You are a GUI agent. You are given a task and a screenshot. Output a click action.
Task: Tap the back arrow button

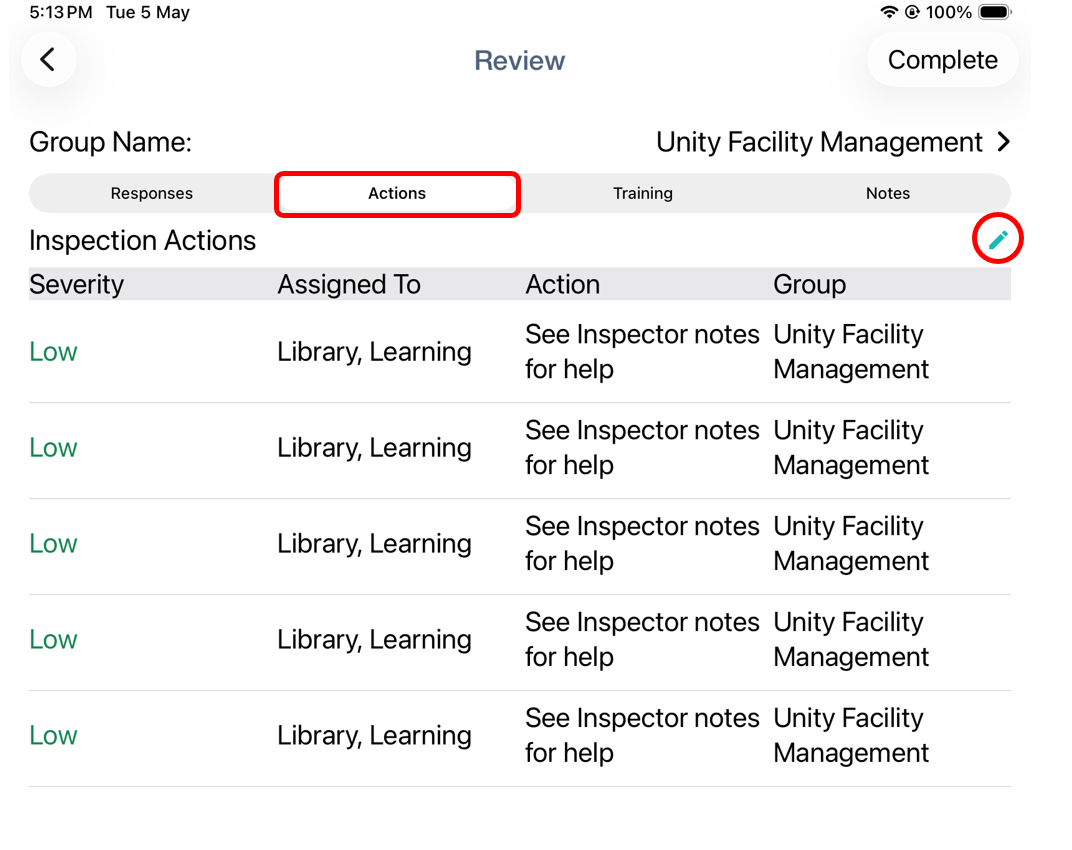[x=48, y=59]
